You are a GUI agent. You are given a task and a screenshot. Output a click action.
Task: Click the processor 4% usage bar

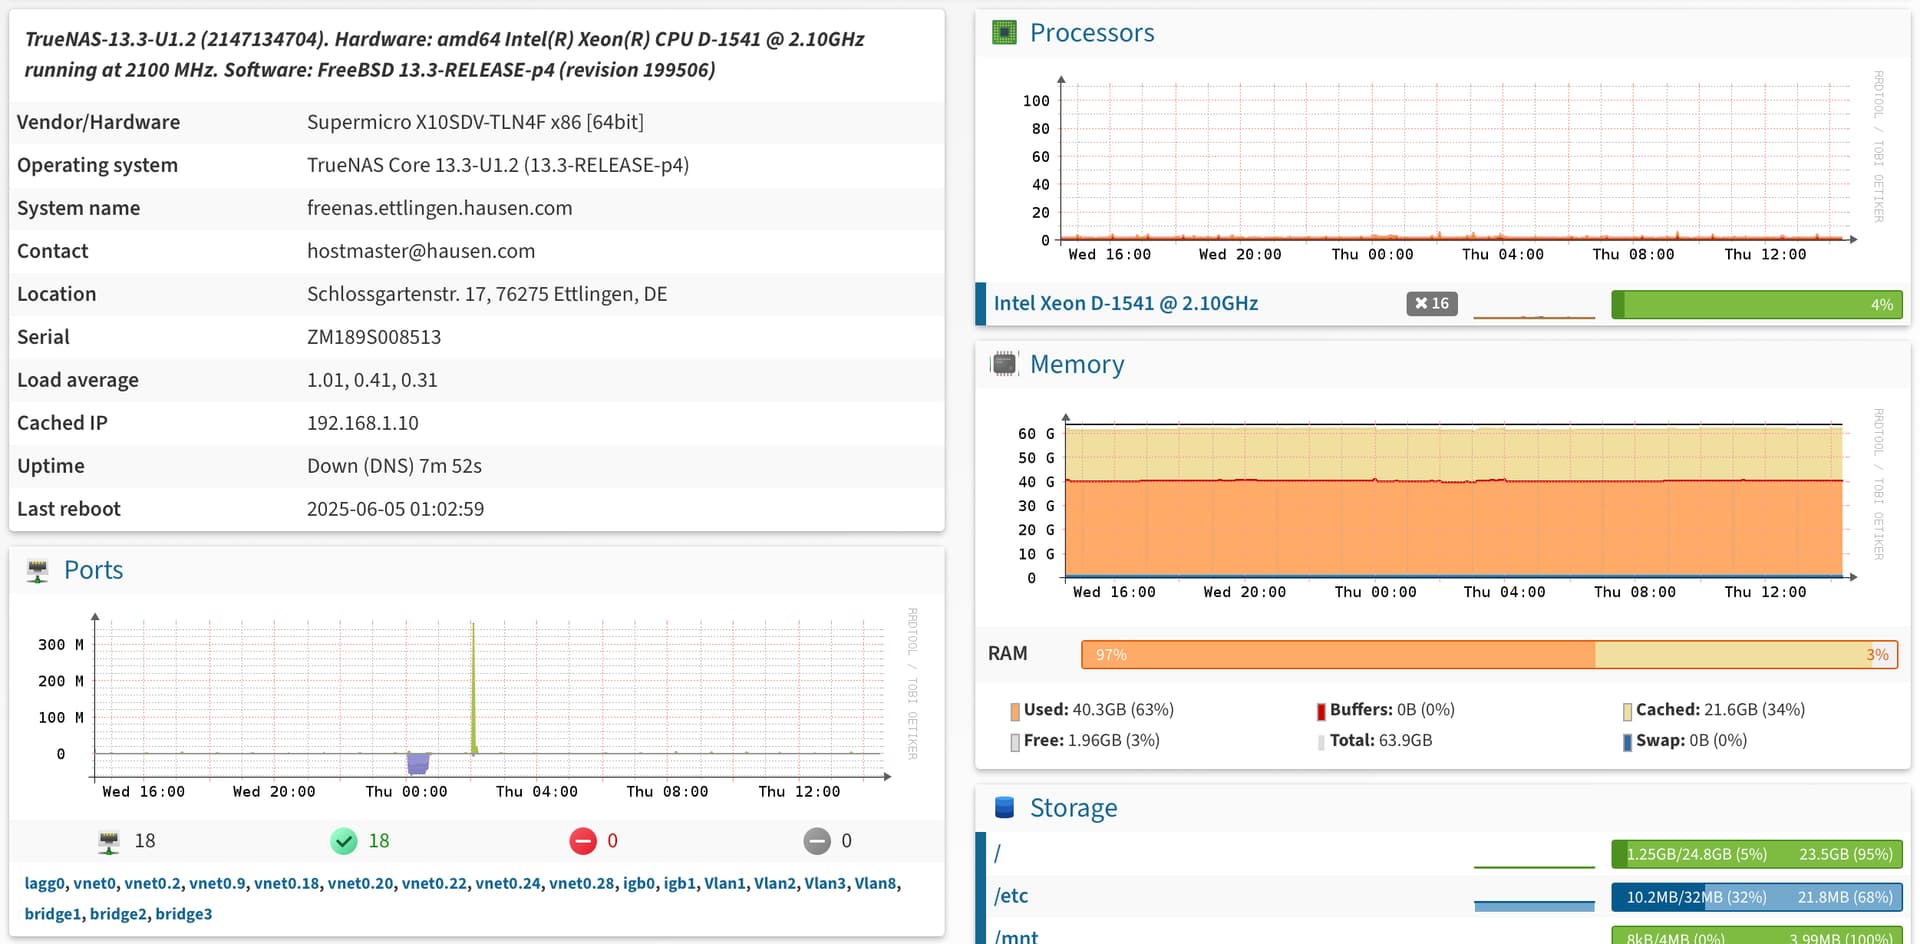(x=1757, y=304)
